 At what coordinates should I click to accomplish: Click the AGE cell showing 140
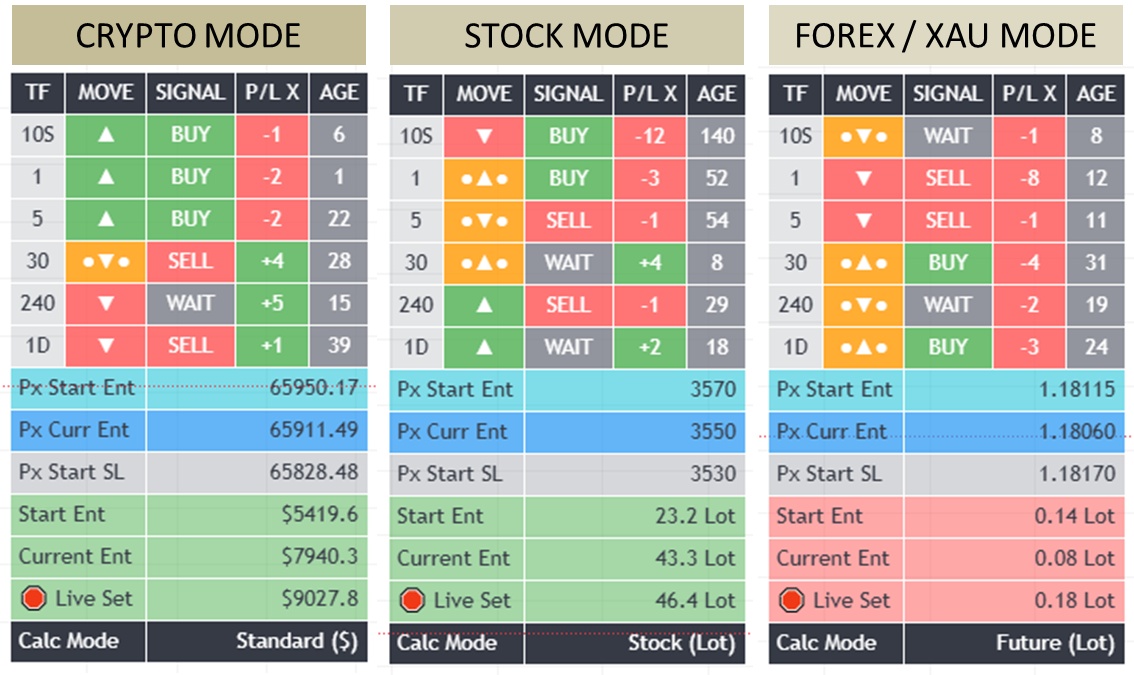pyautogui.click(x=716, y=136)
